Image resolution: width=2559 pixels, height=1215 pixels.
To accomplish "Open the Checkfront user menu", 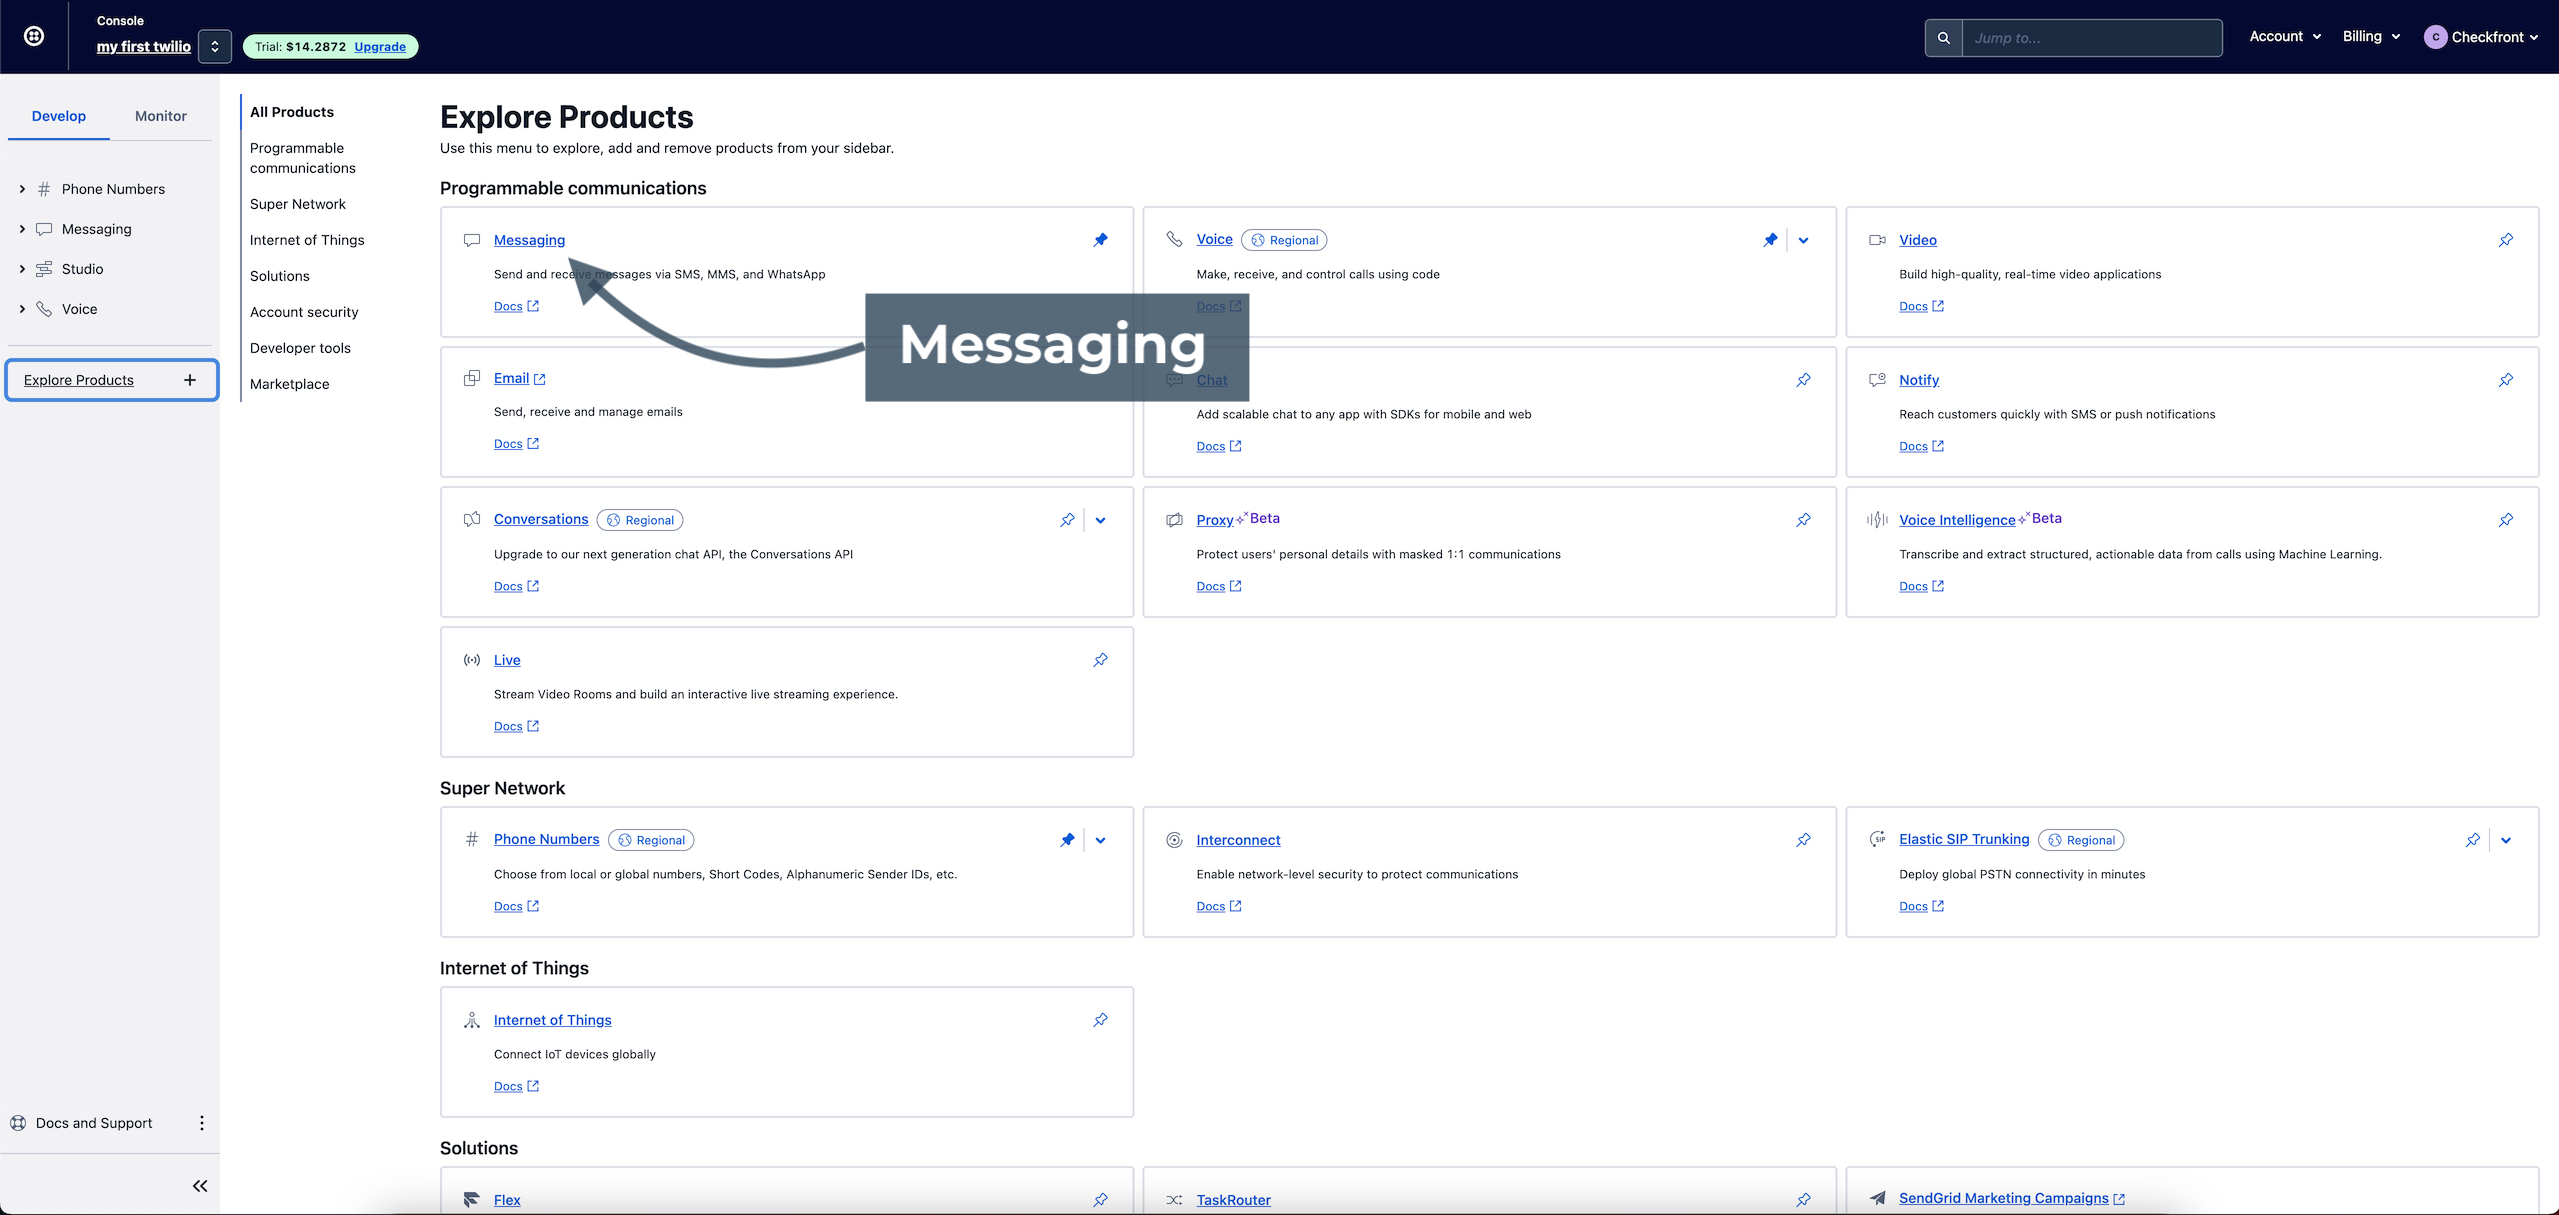I will (x=2482, y=37).
